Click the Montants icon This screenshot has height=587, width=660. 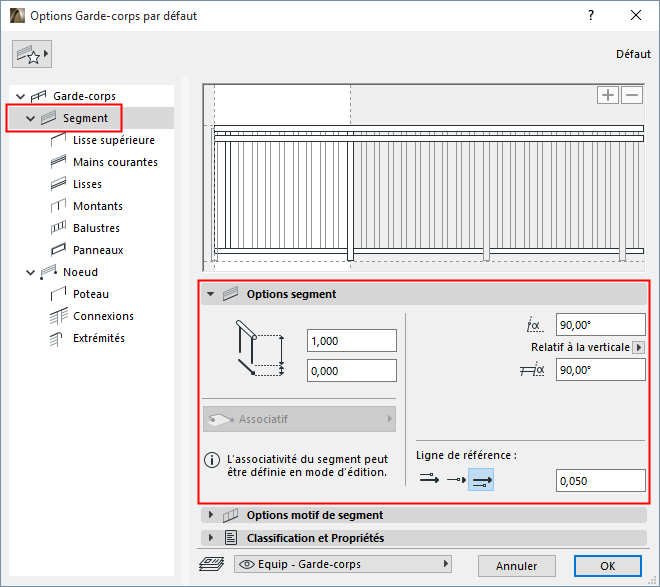[x=58, y=206]
